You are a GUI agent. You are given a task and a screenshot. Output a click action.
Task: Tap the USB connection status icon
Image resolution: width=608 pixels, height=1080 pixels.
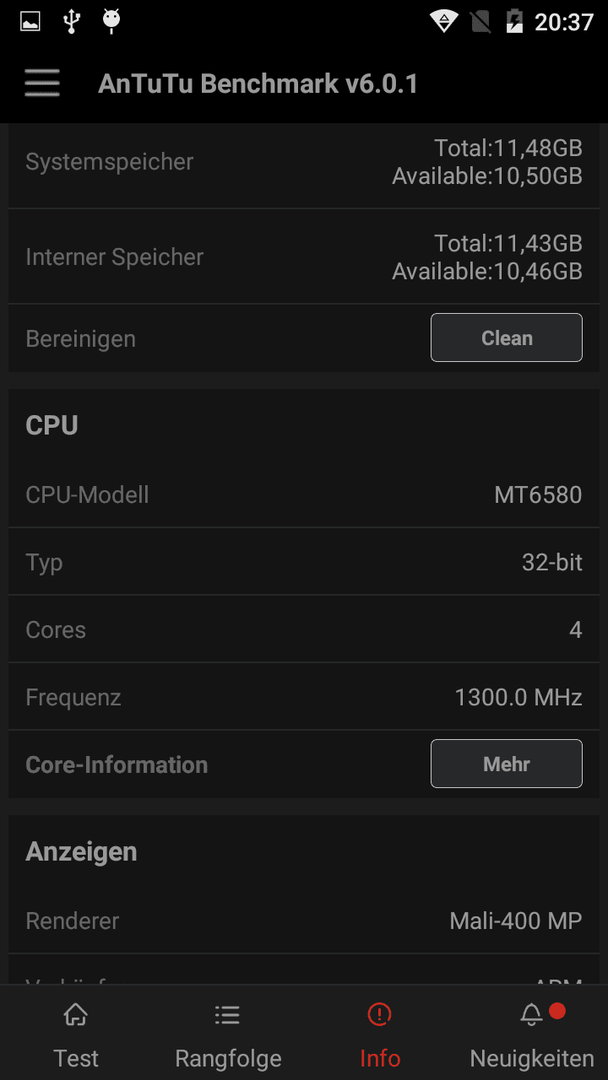71,21
